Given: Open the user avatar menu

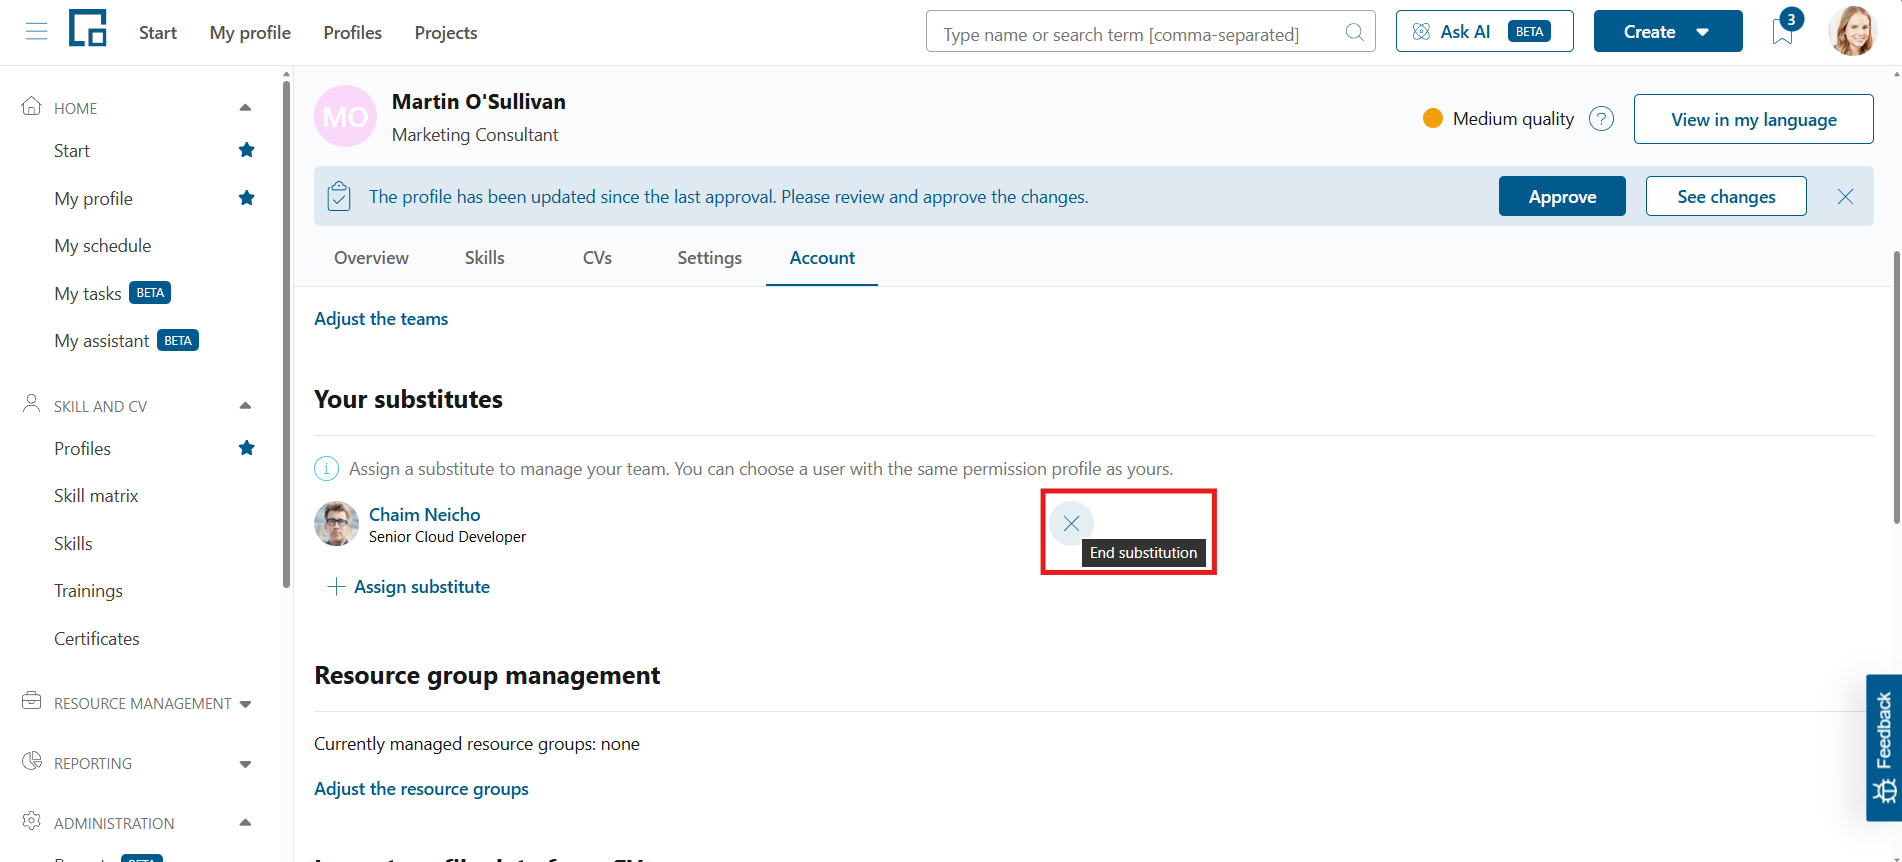Looking at the screenshot, I should [1852, 31].
